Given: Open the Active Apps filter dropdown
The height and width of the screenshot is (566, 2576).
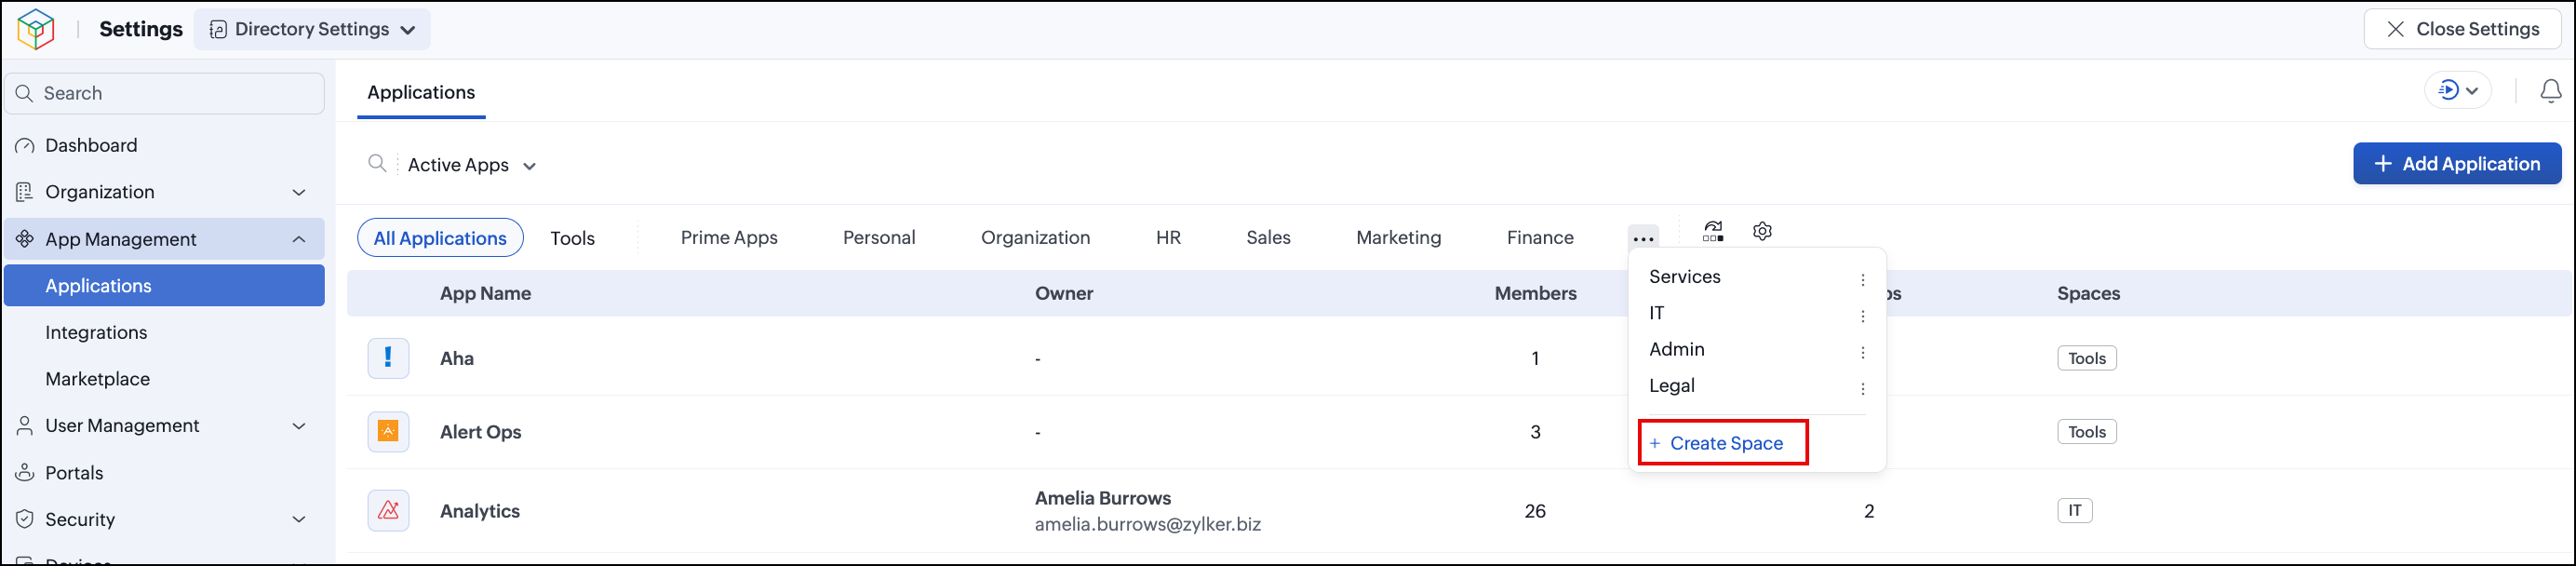Looking at the screenshot, I should tap(472, 165).
